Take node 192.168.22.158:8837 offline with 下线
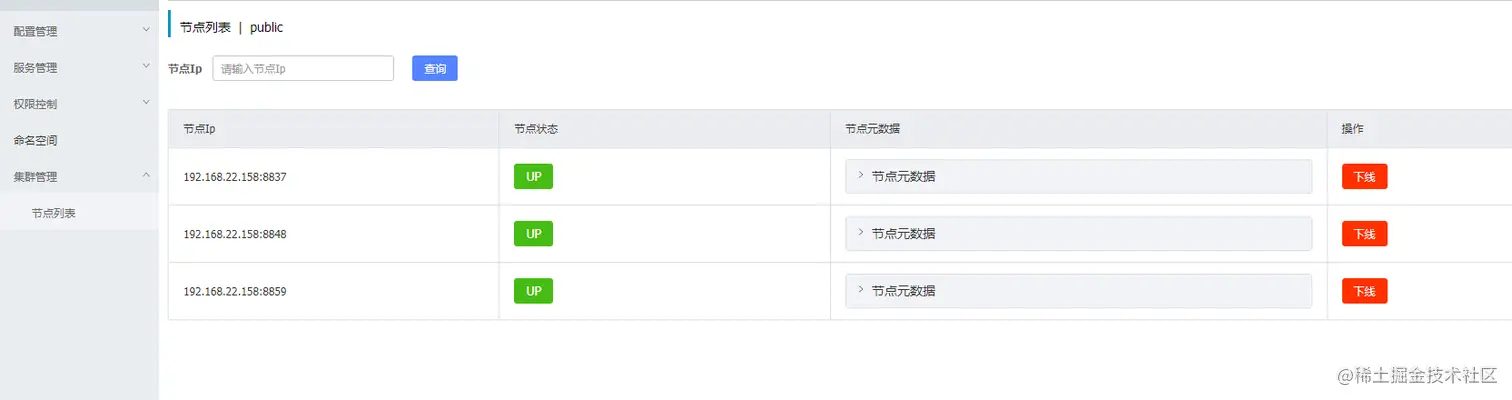This screenshot has width=1512, height=400. pos(1364,177)
